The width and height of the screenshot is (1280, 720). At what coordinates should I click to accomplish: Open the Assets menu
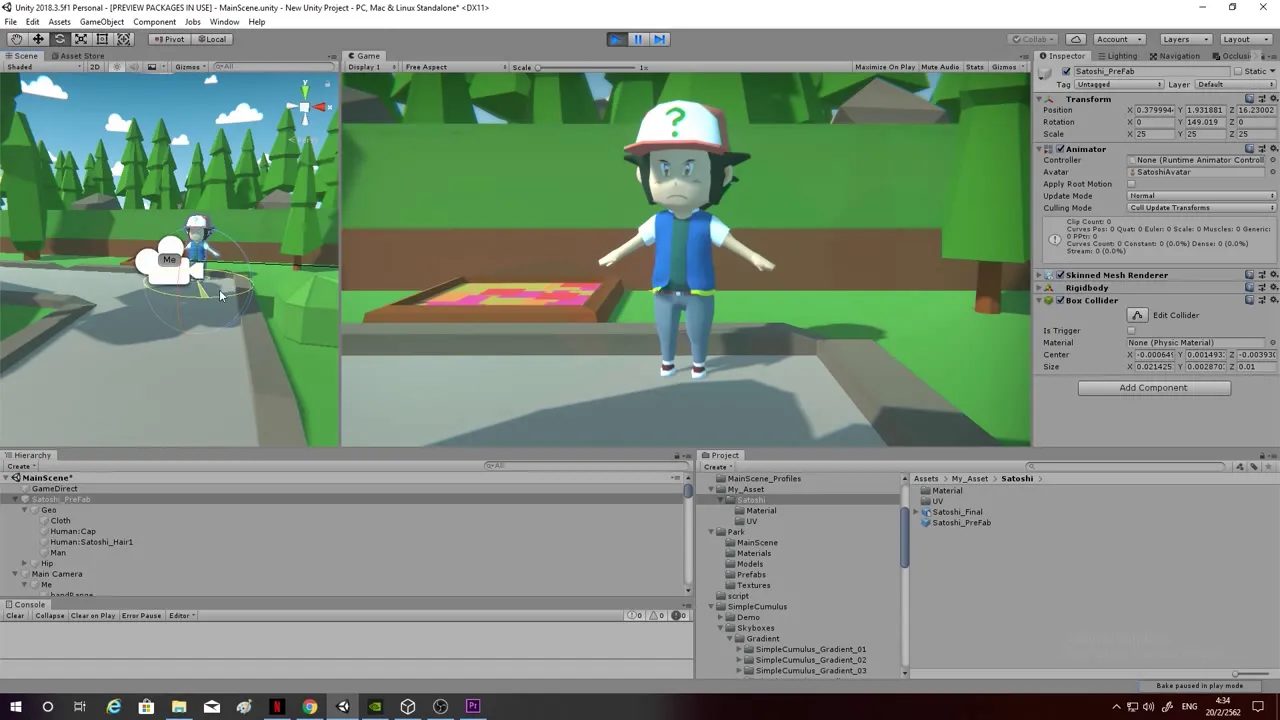(59, 22)
